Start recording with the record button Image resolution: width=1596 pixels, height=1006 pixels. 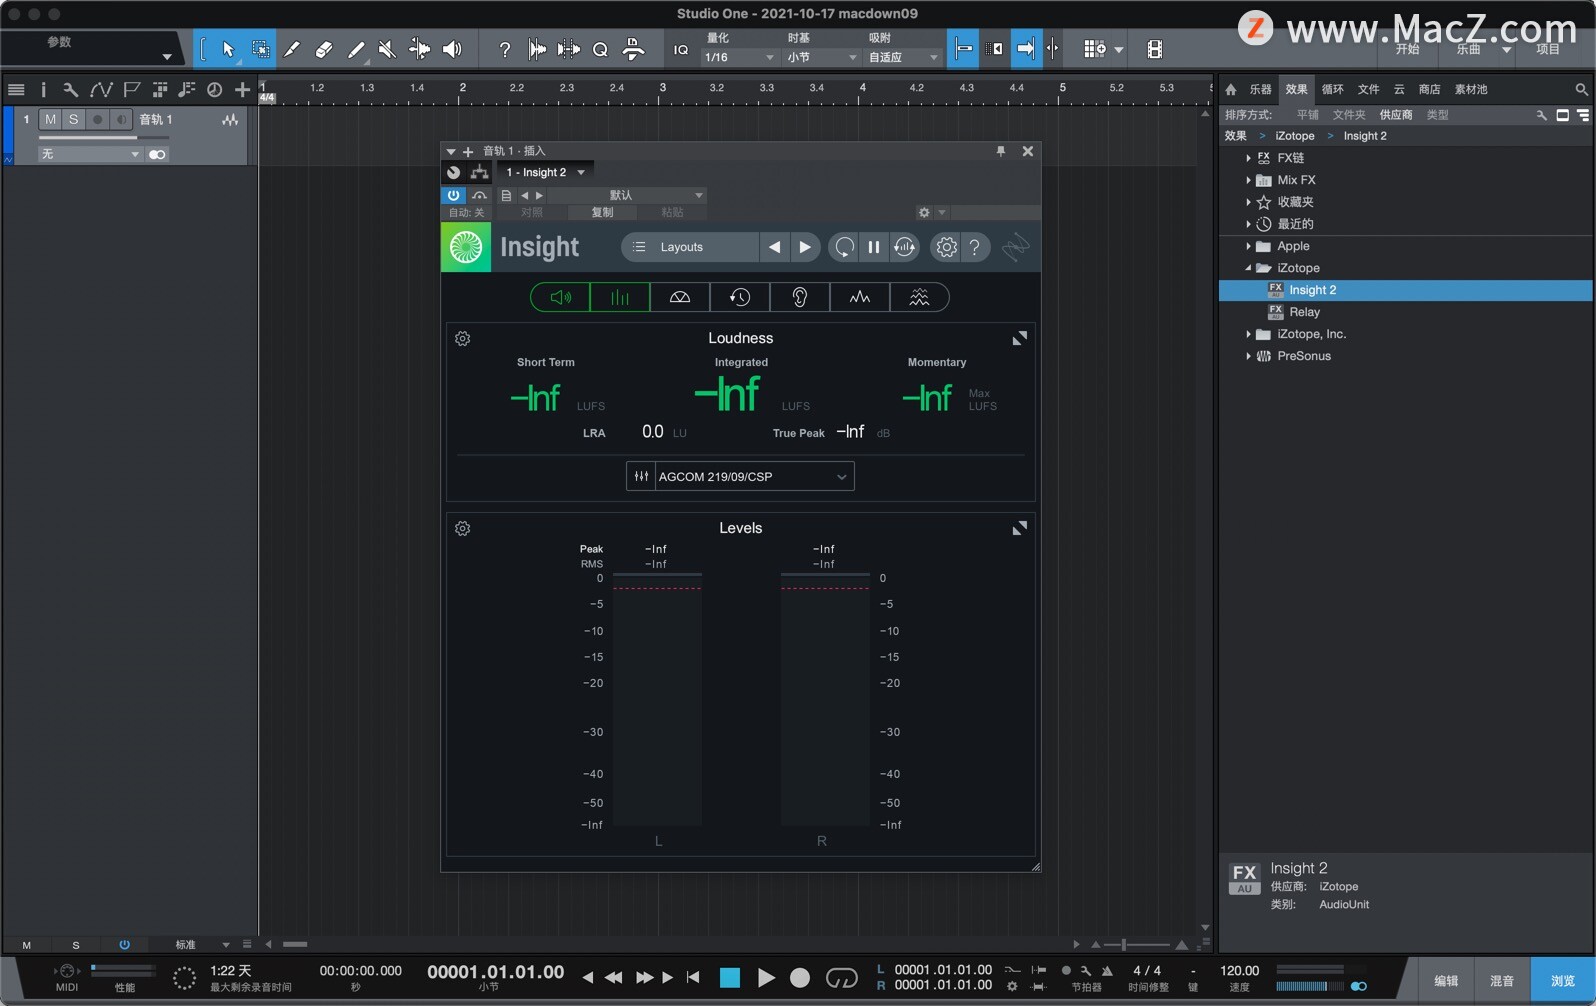tap(800, 978)
